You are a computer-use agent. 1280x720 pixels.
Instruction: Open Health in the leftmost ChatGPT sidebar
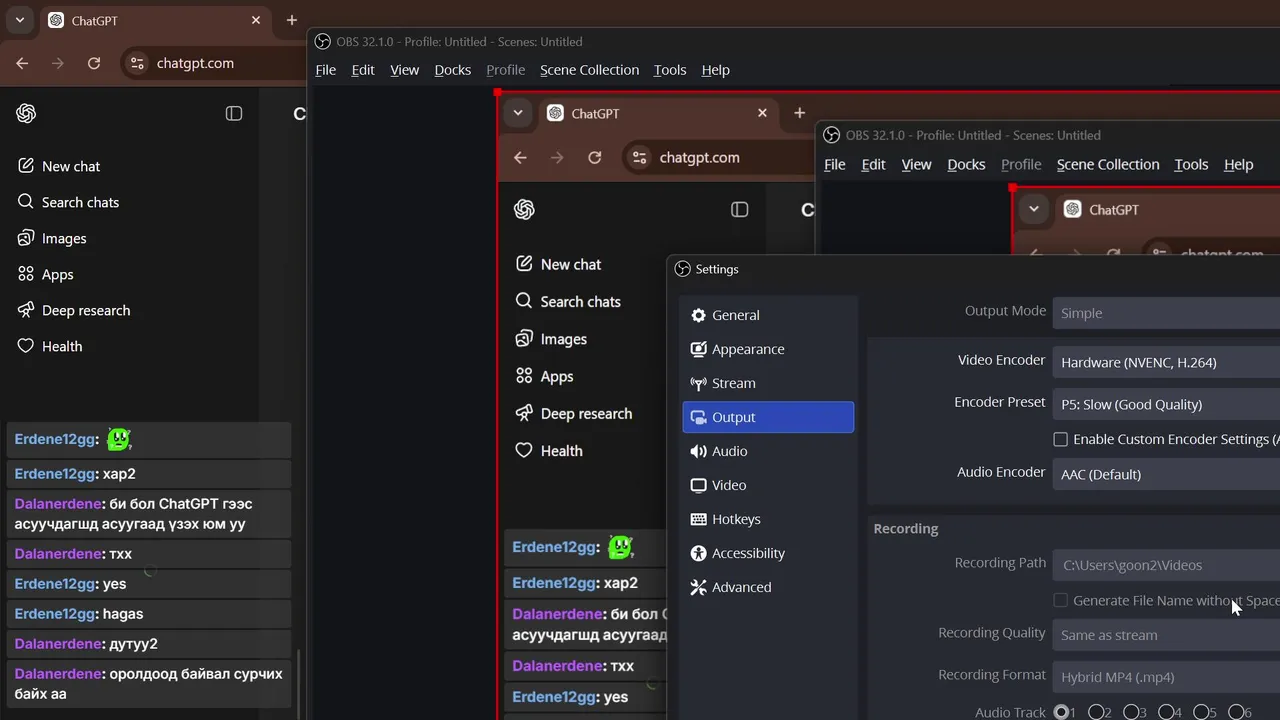(x=50, y=346)
